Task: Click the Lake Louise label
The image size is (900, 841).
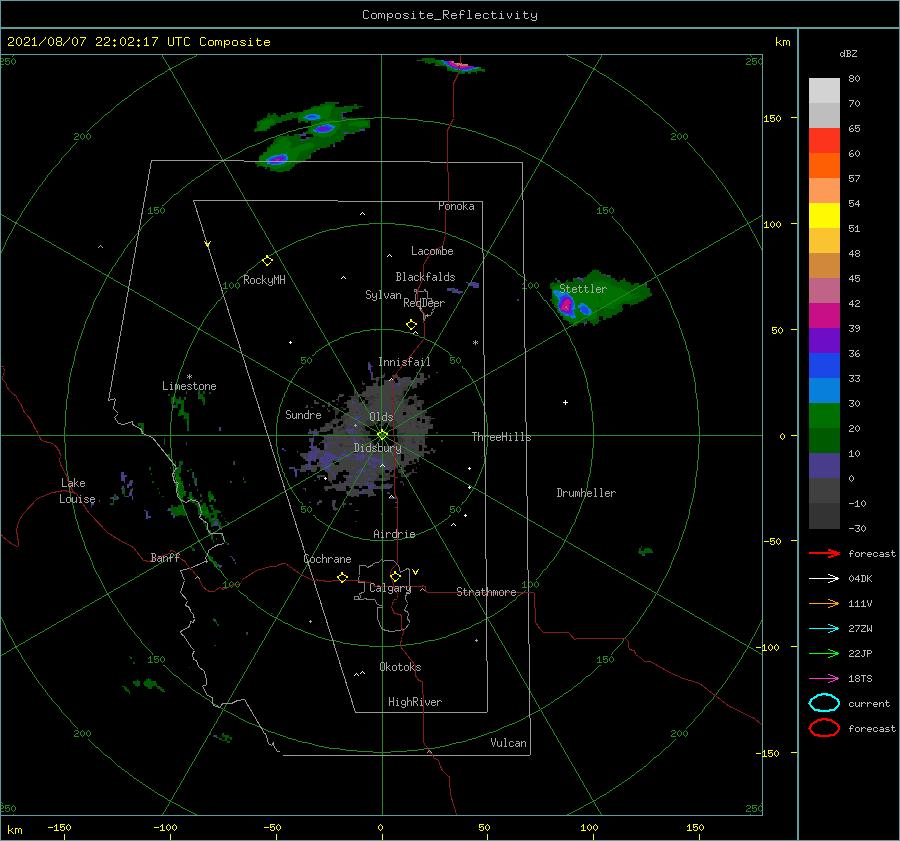Action: point(77,491)
